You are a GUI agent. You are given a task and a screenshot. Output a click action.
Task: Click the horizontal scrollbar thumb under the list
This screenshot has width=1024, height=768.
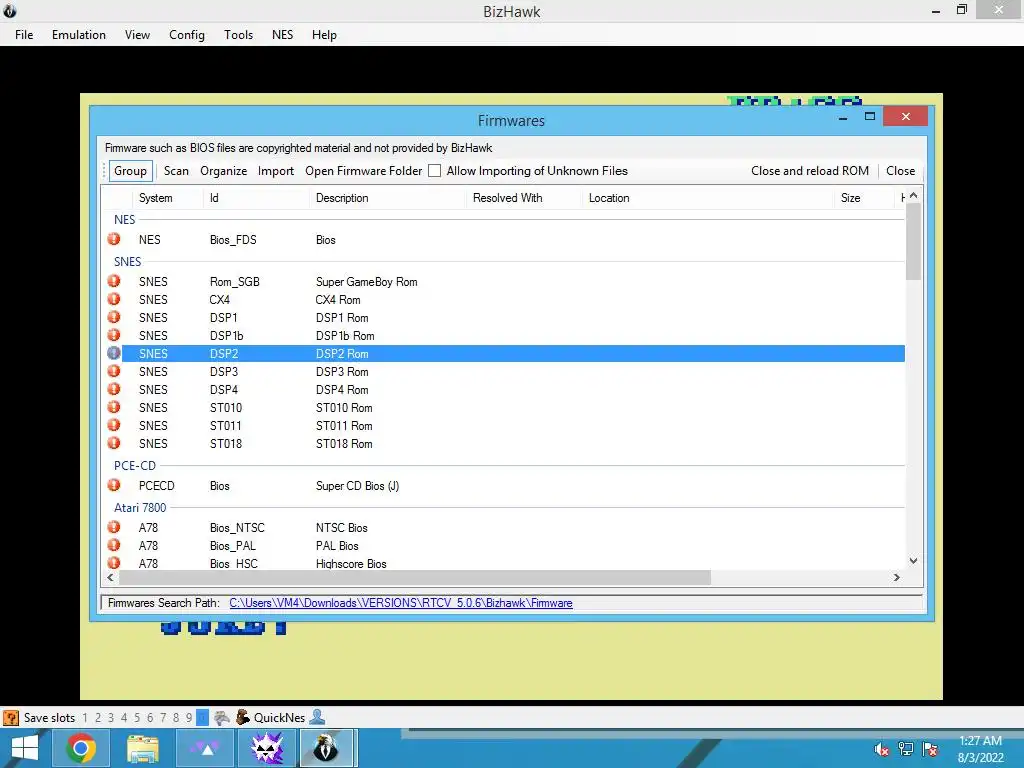click(415, 577)
